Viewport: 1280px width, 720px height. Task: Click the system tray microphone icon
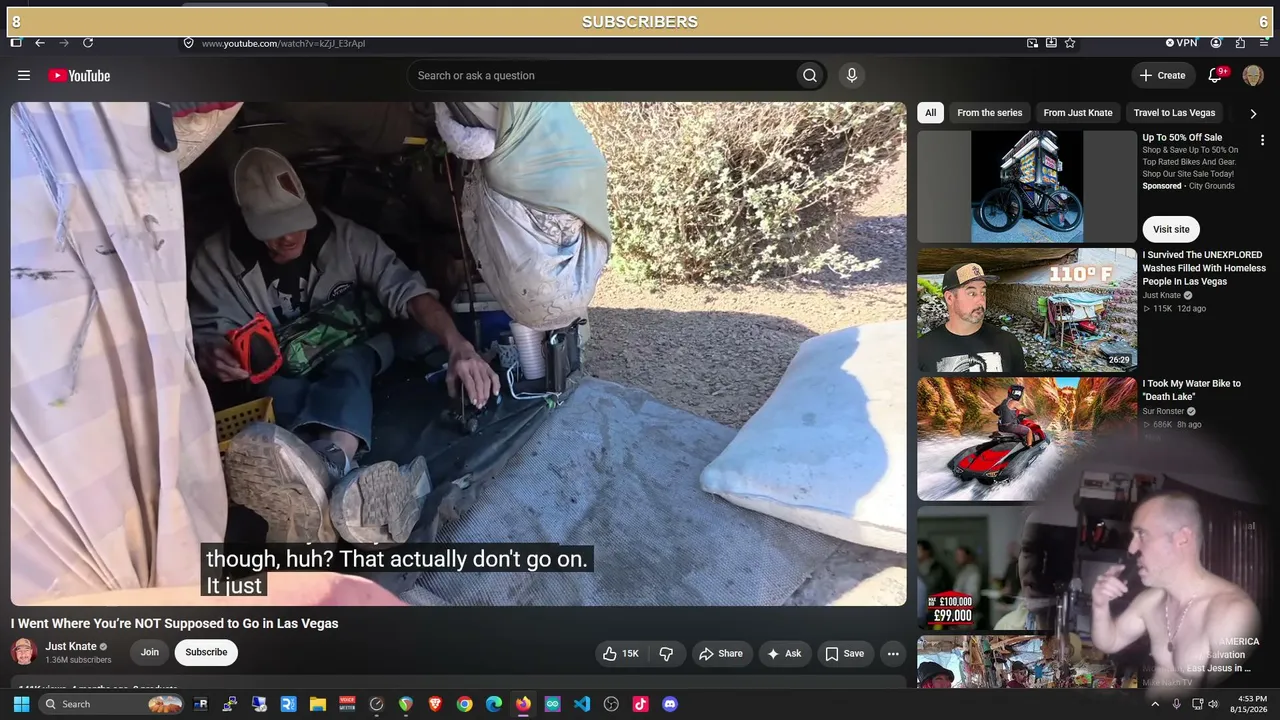(x=1176, y=704)
